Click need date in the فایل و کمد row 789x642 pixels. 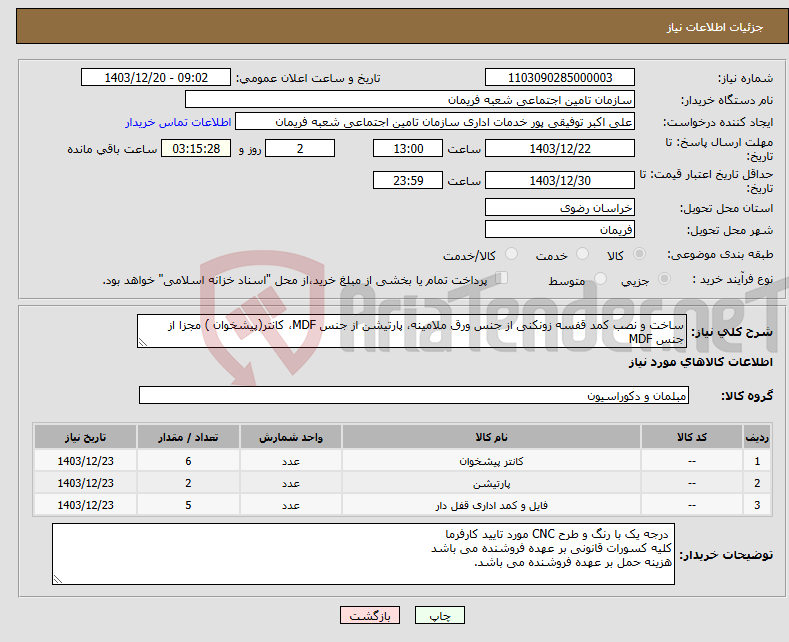tap(86, 505)
